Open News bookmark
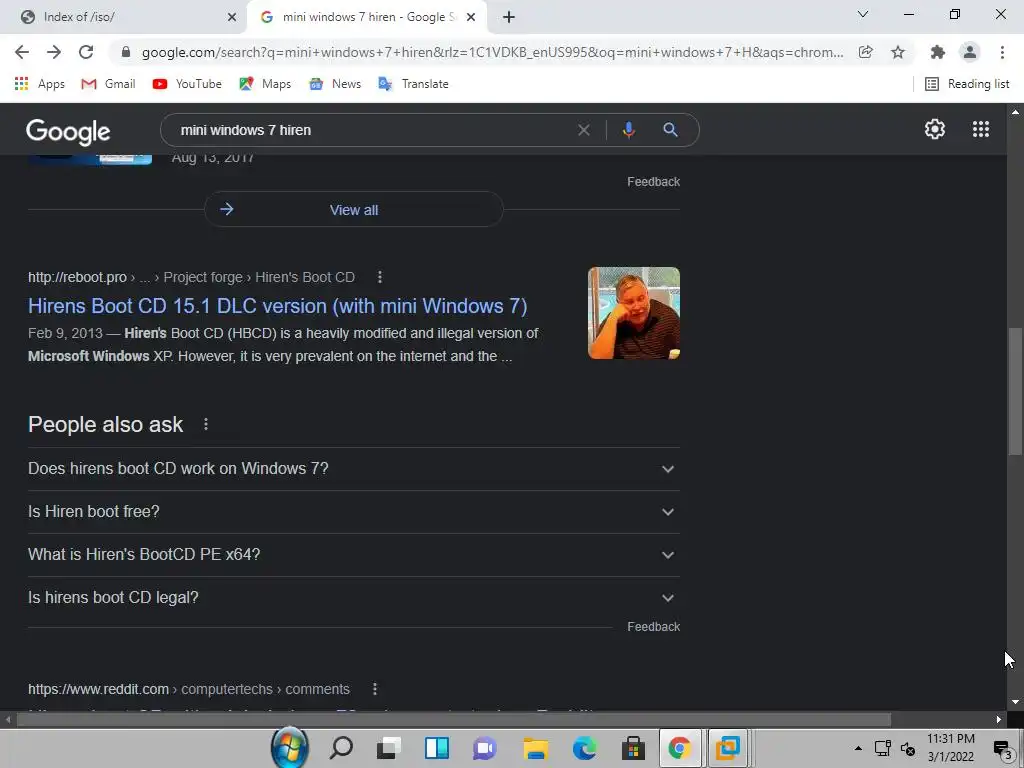Screen dimensions: 1024x768 coord(335,84)
